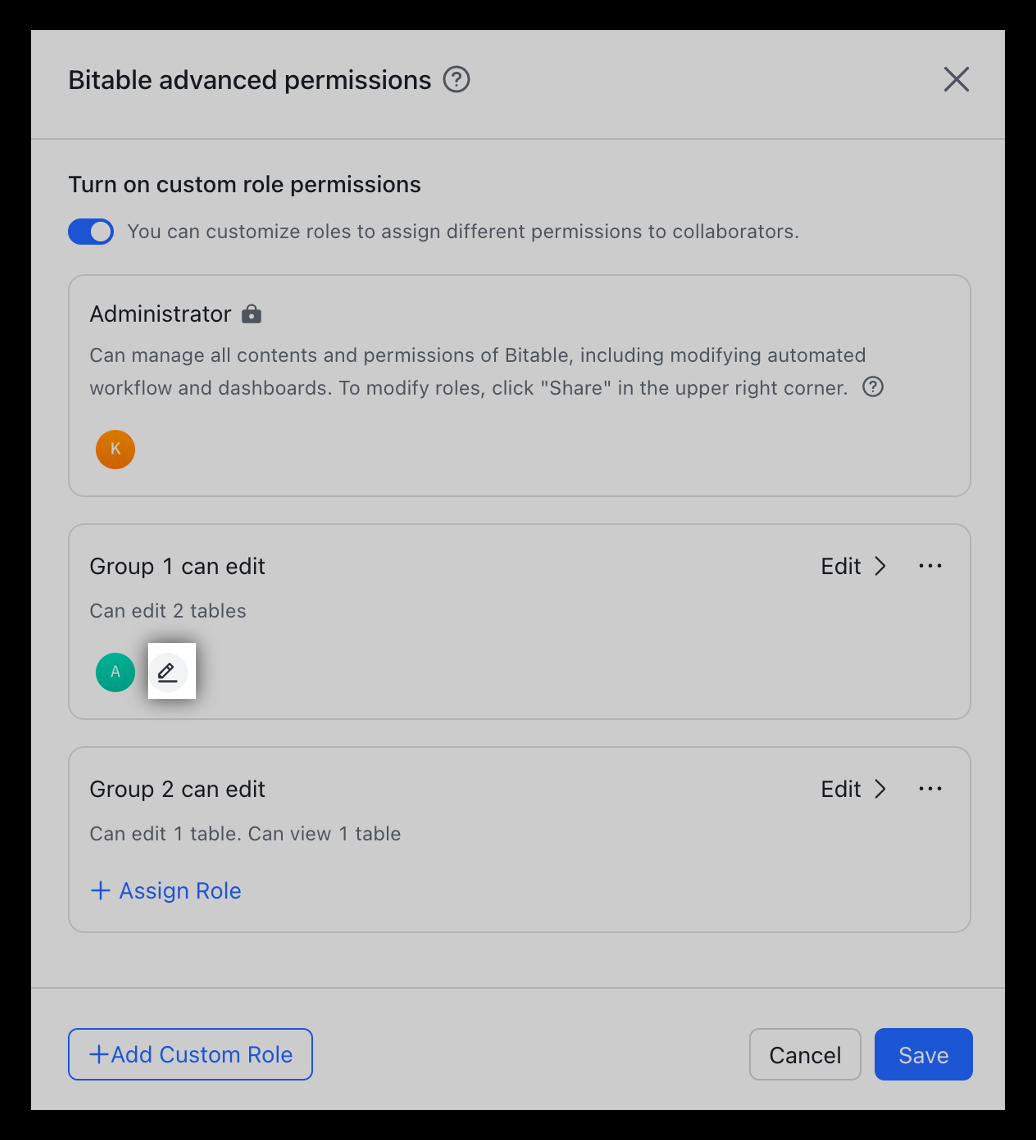Click the Administrator role heading
This screenshot has width=1036, height=1140.
click(x=160, y=314)
